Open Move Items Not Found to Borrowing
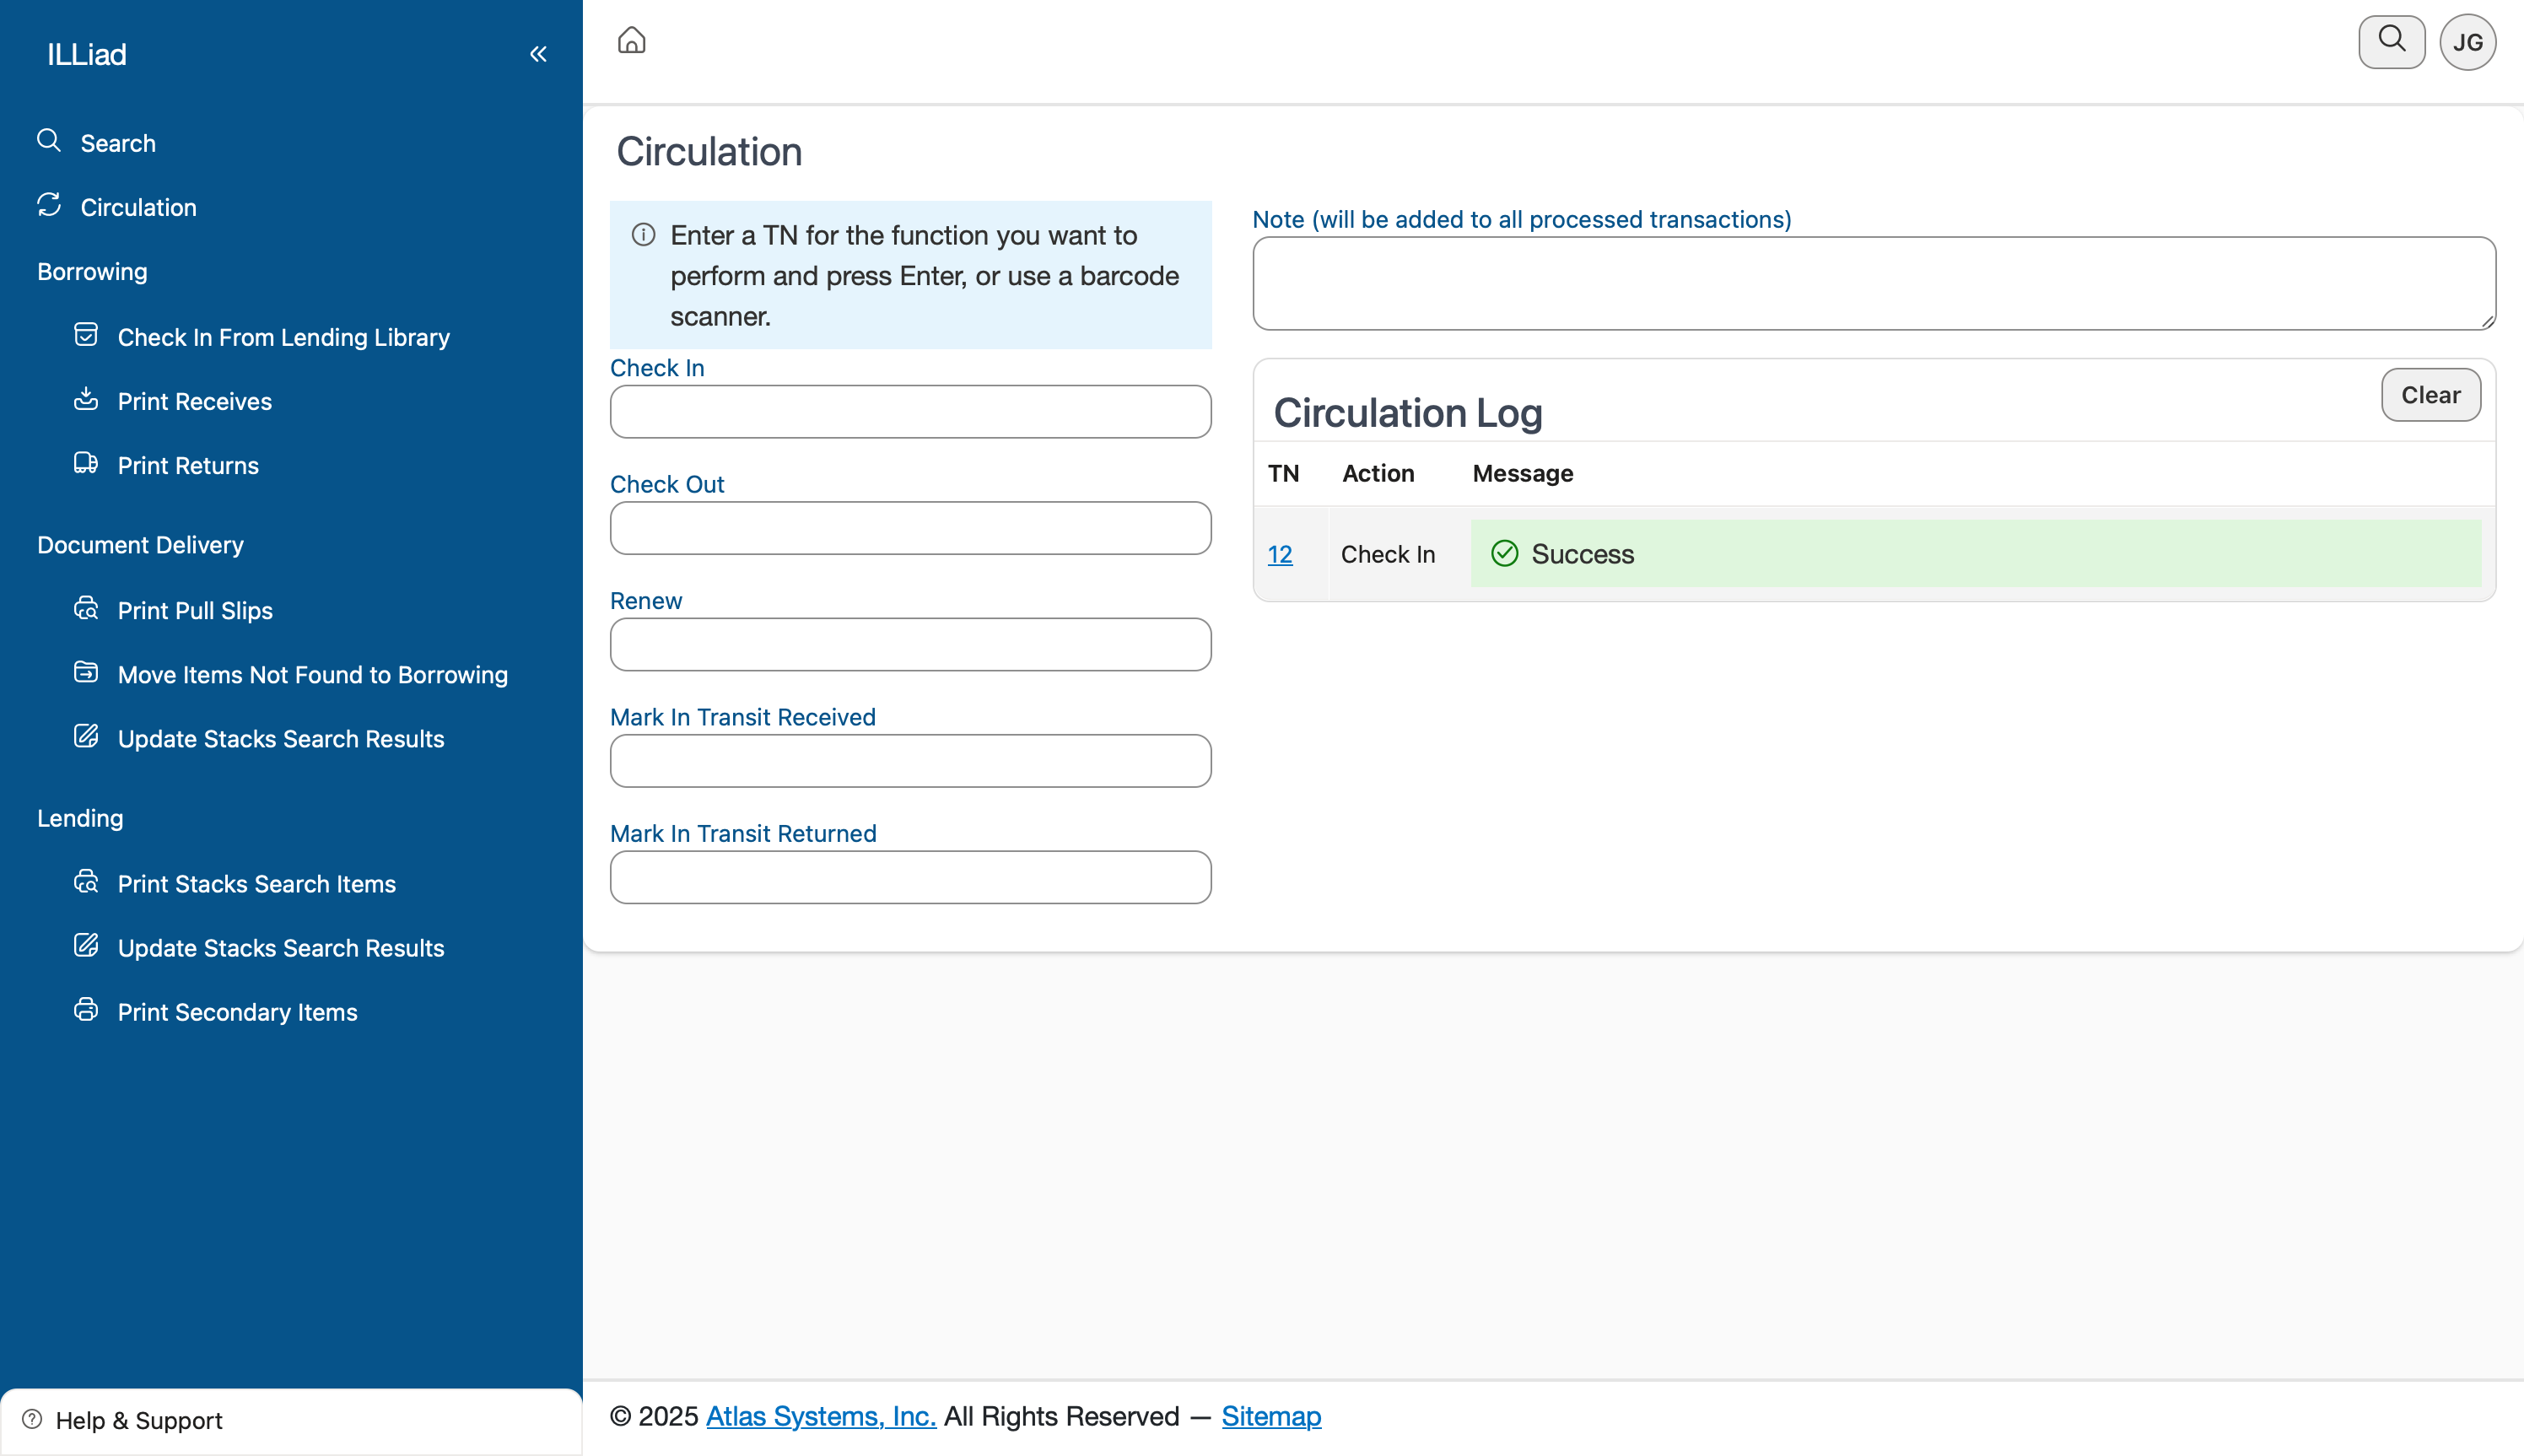2524x1456 pixels. coord(312,675)
